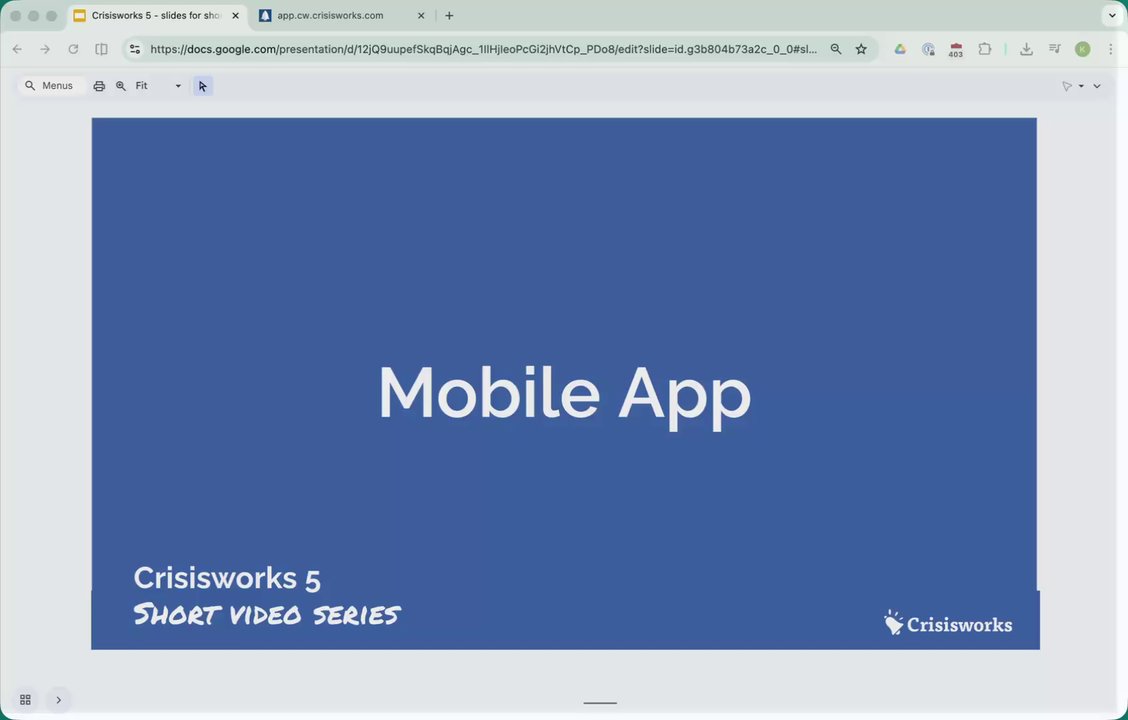Close the Crisisworks 5 slides tab
The height and width of the screenshot is (720, 1128).
[235, 15]
